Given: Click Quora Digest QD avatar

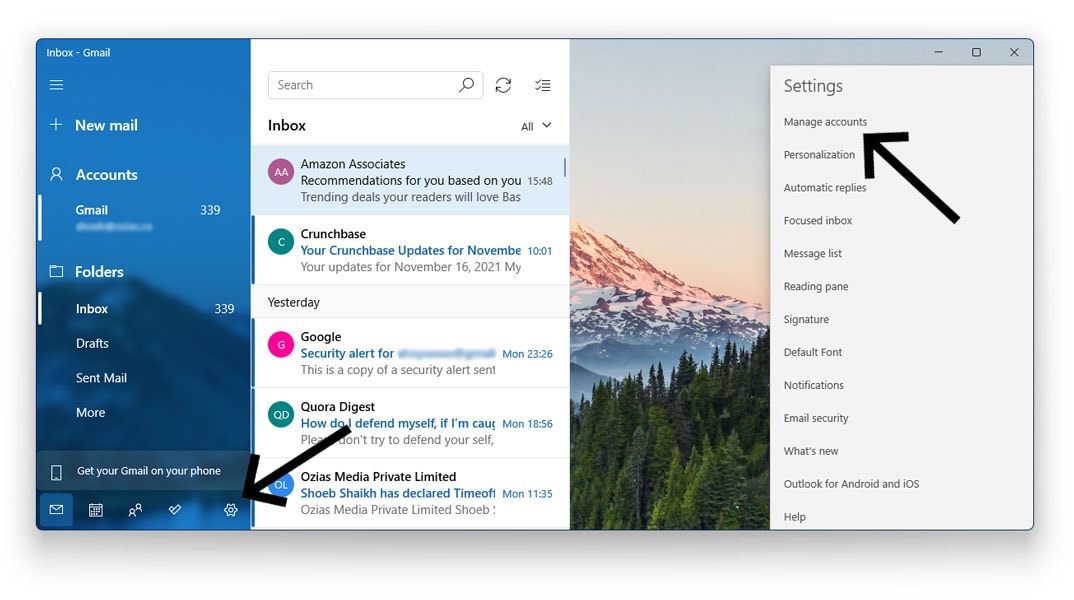Looking at the screenshot, I should 281,414.
